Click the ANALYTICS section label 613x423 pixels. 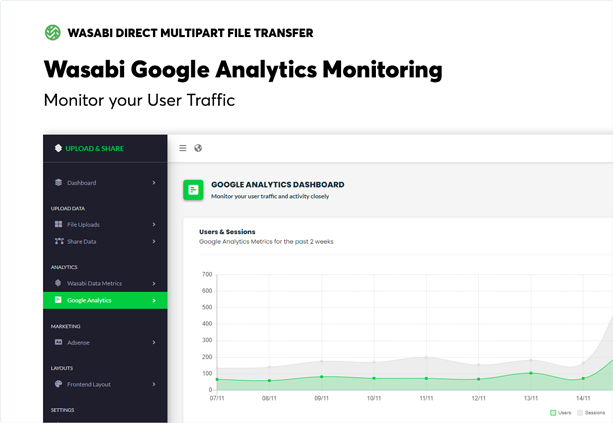pos(64,267)
